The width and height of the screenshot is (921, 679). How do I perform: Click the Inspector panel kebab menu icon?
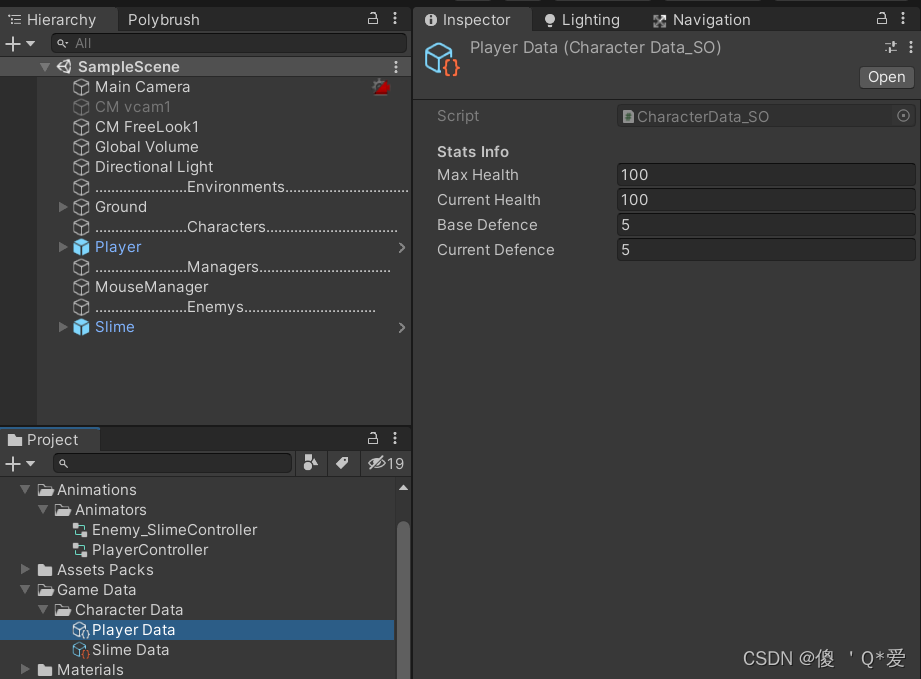(904, 19)
